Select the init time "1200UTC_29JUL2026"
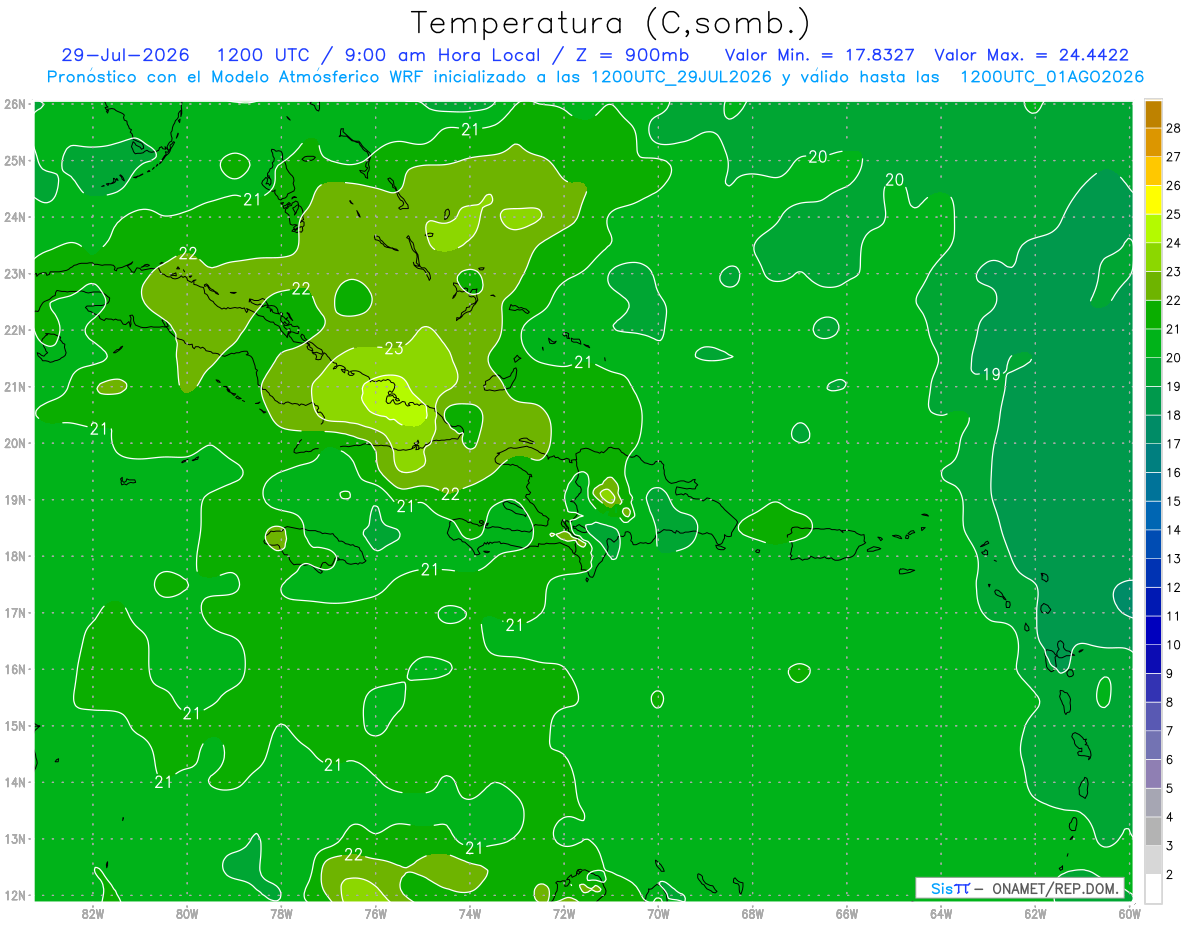 click(x=681, y=77)
